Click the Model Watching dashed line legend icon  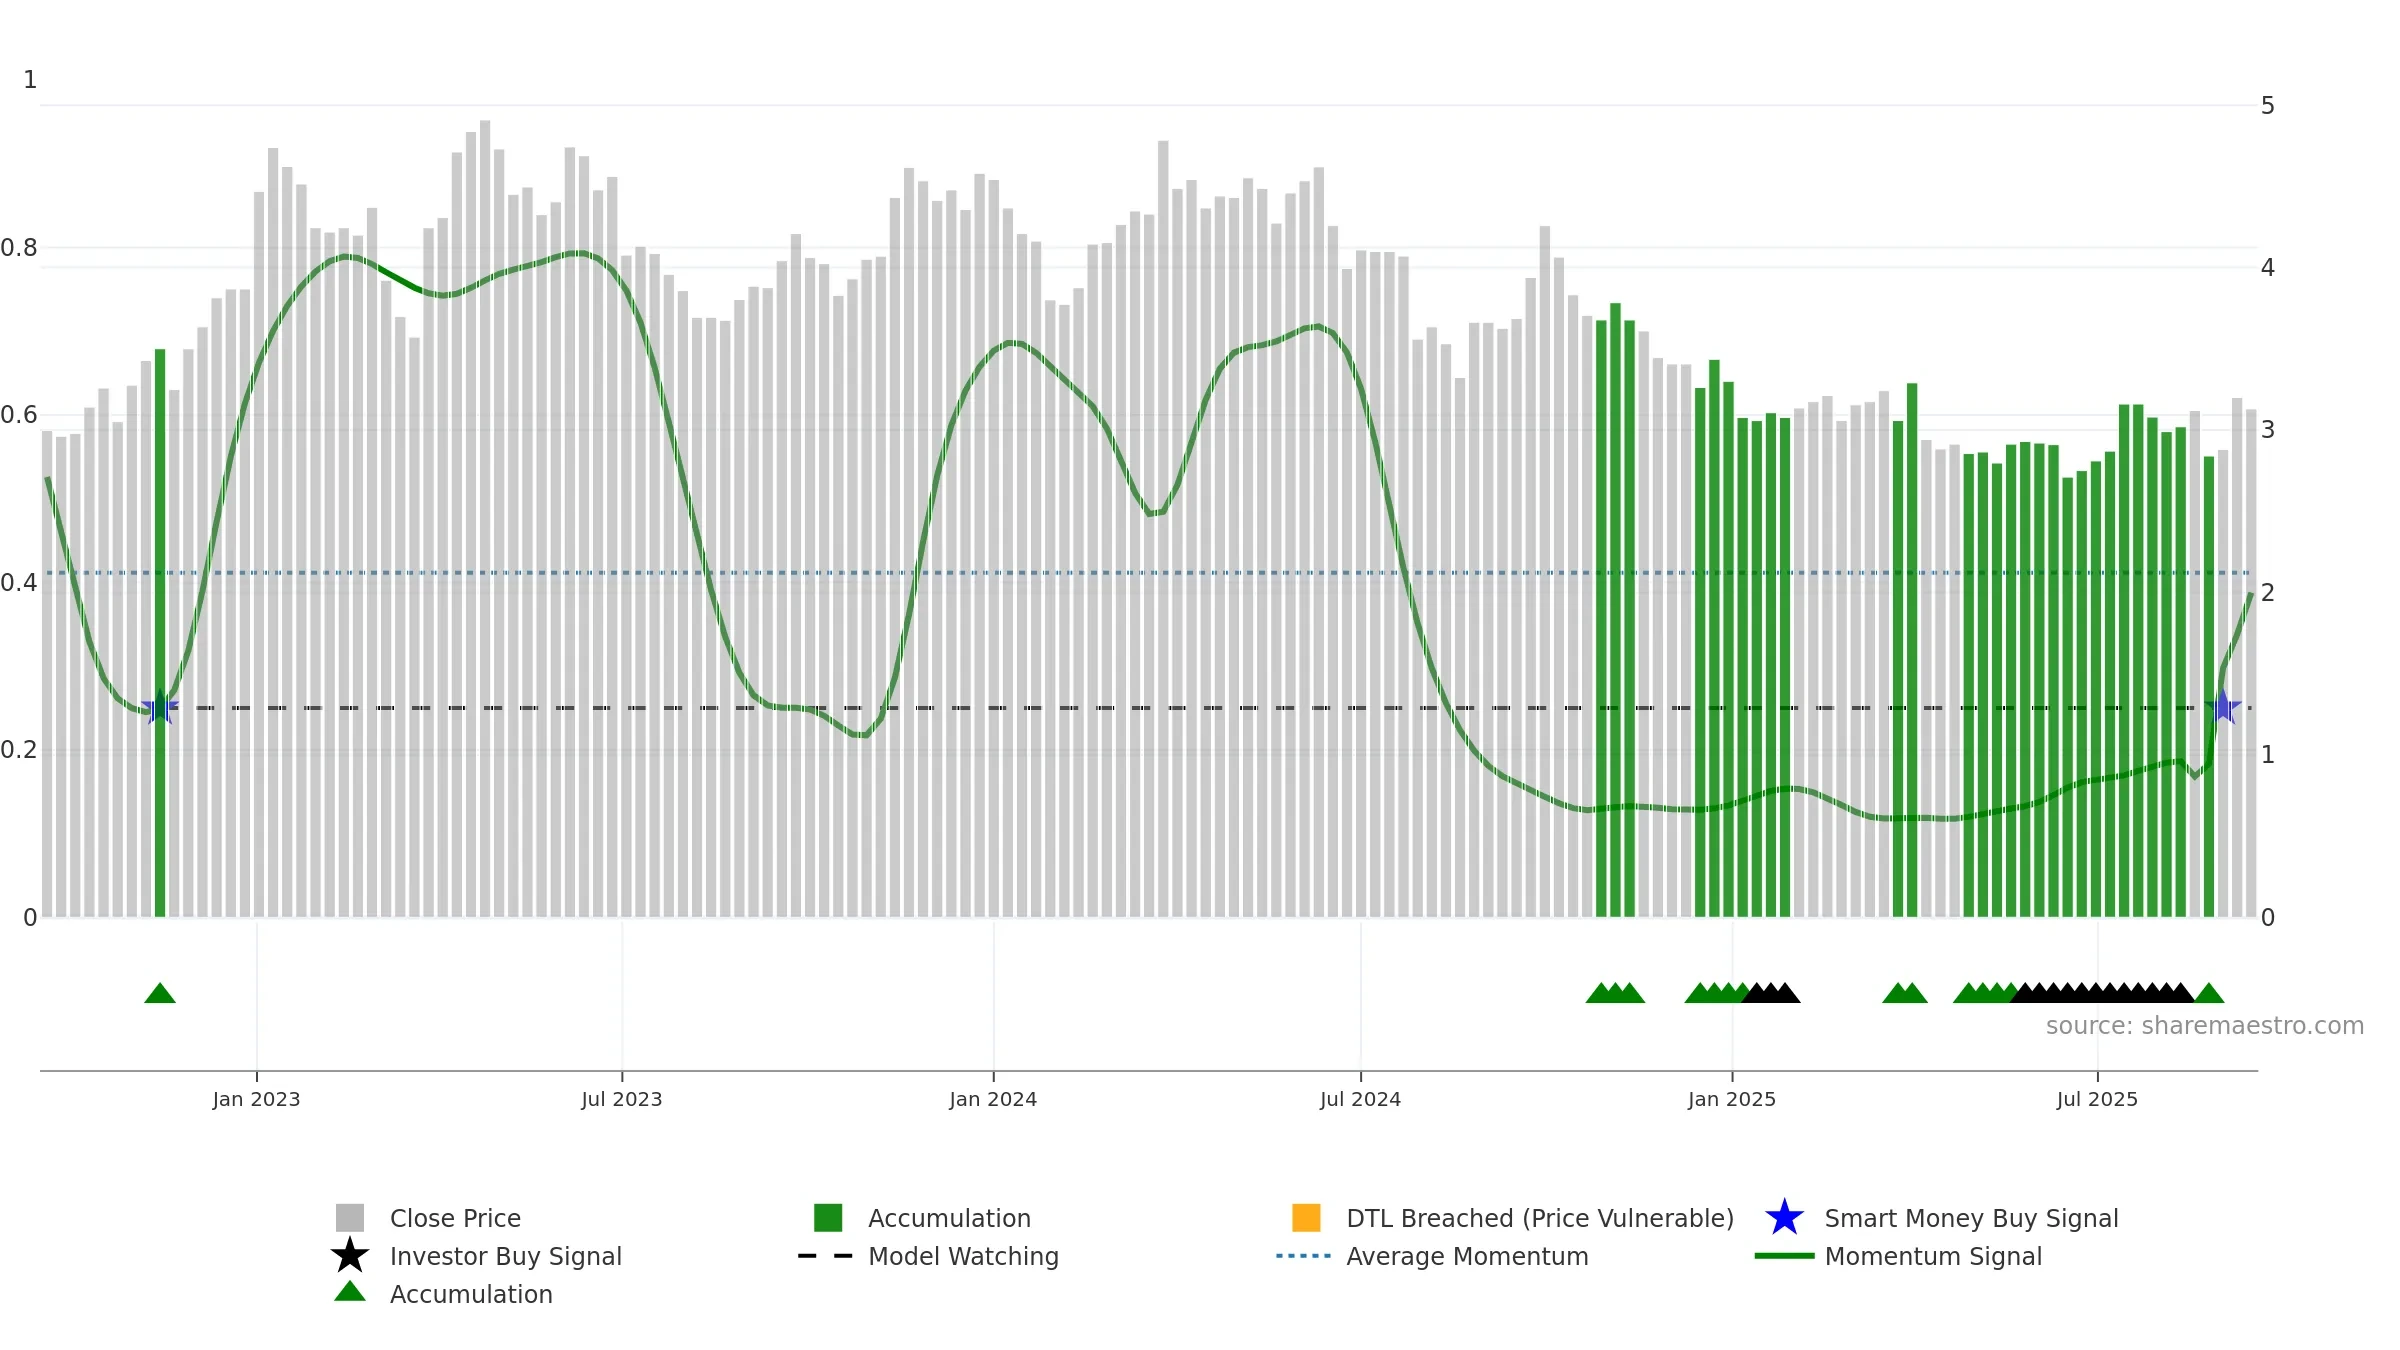(826, 1256)
